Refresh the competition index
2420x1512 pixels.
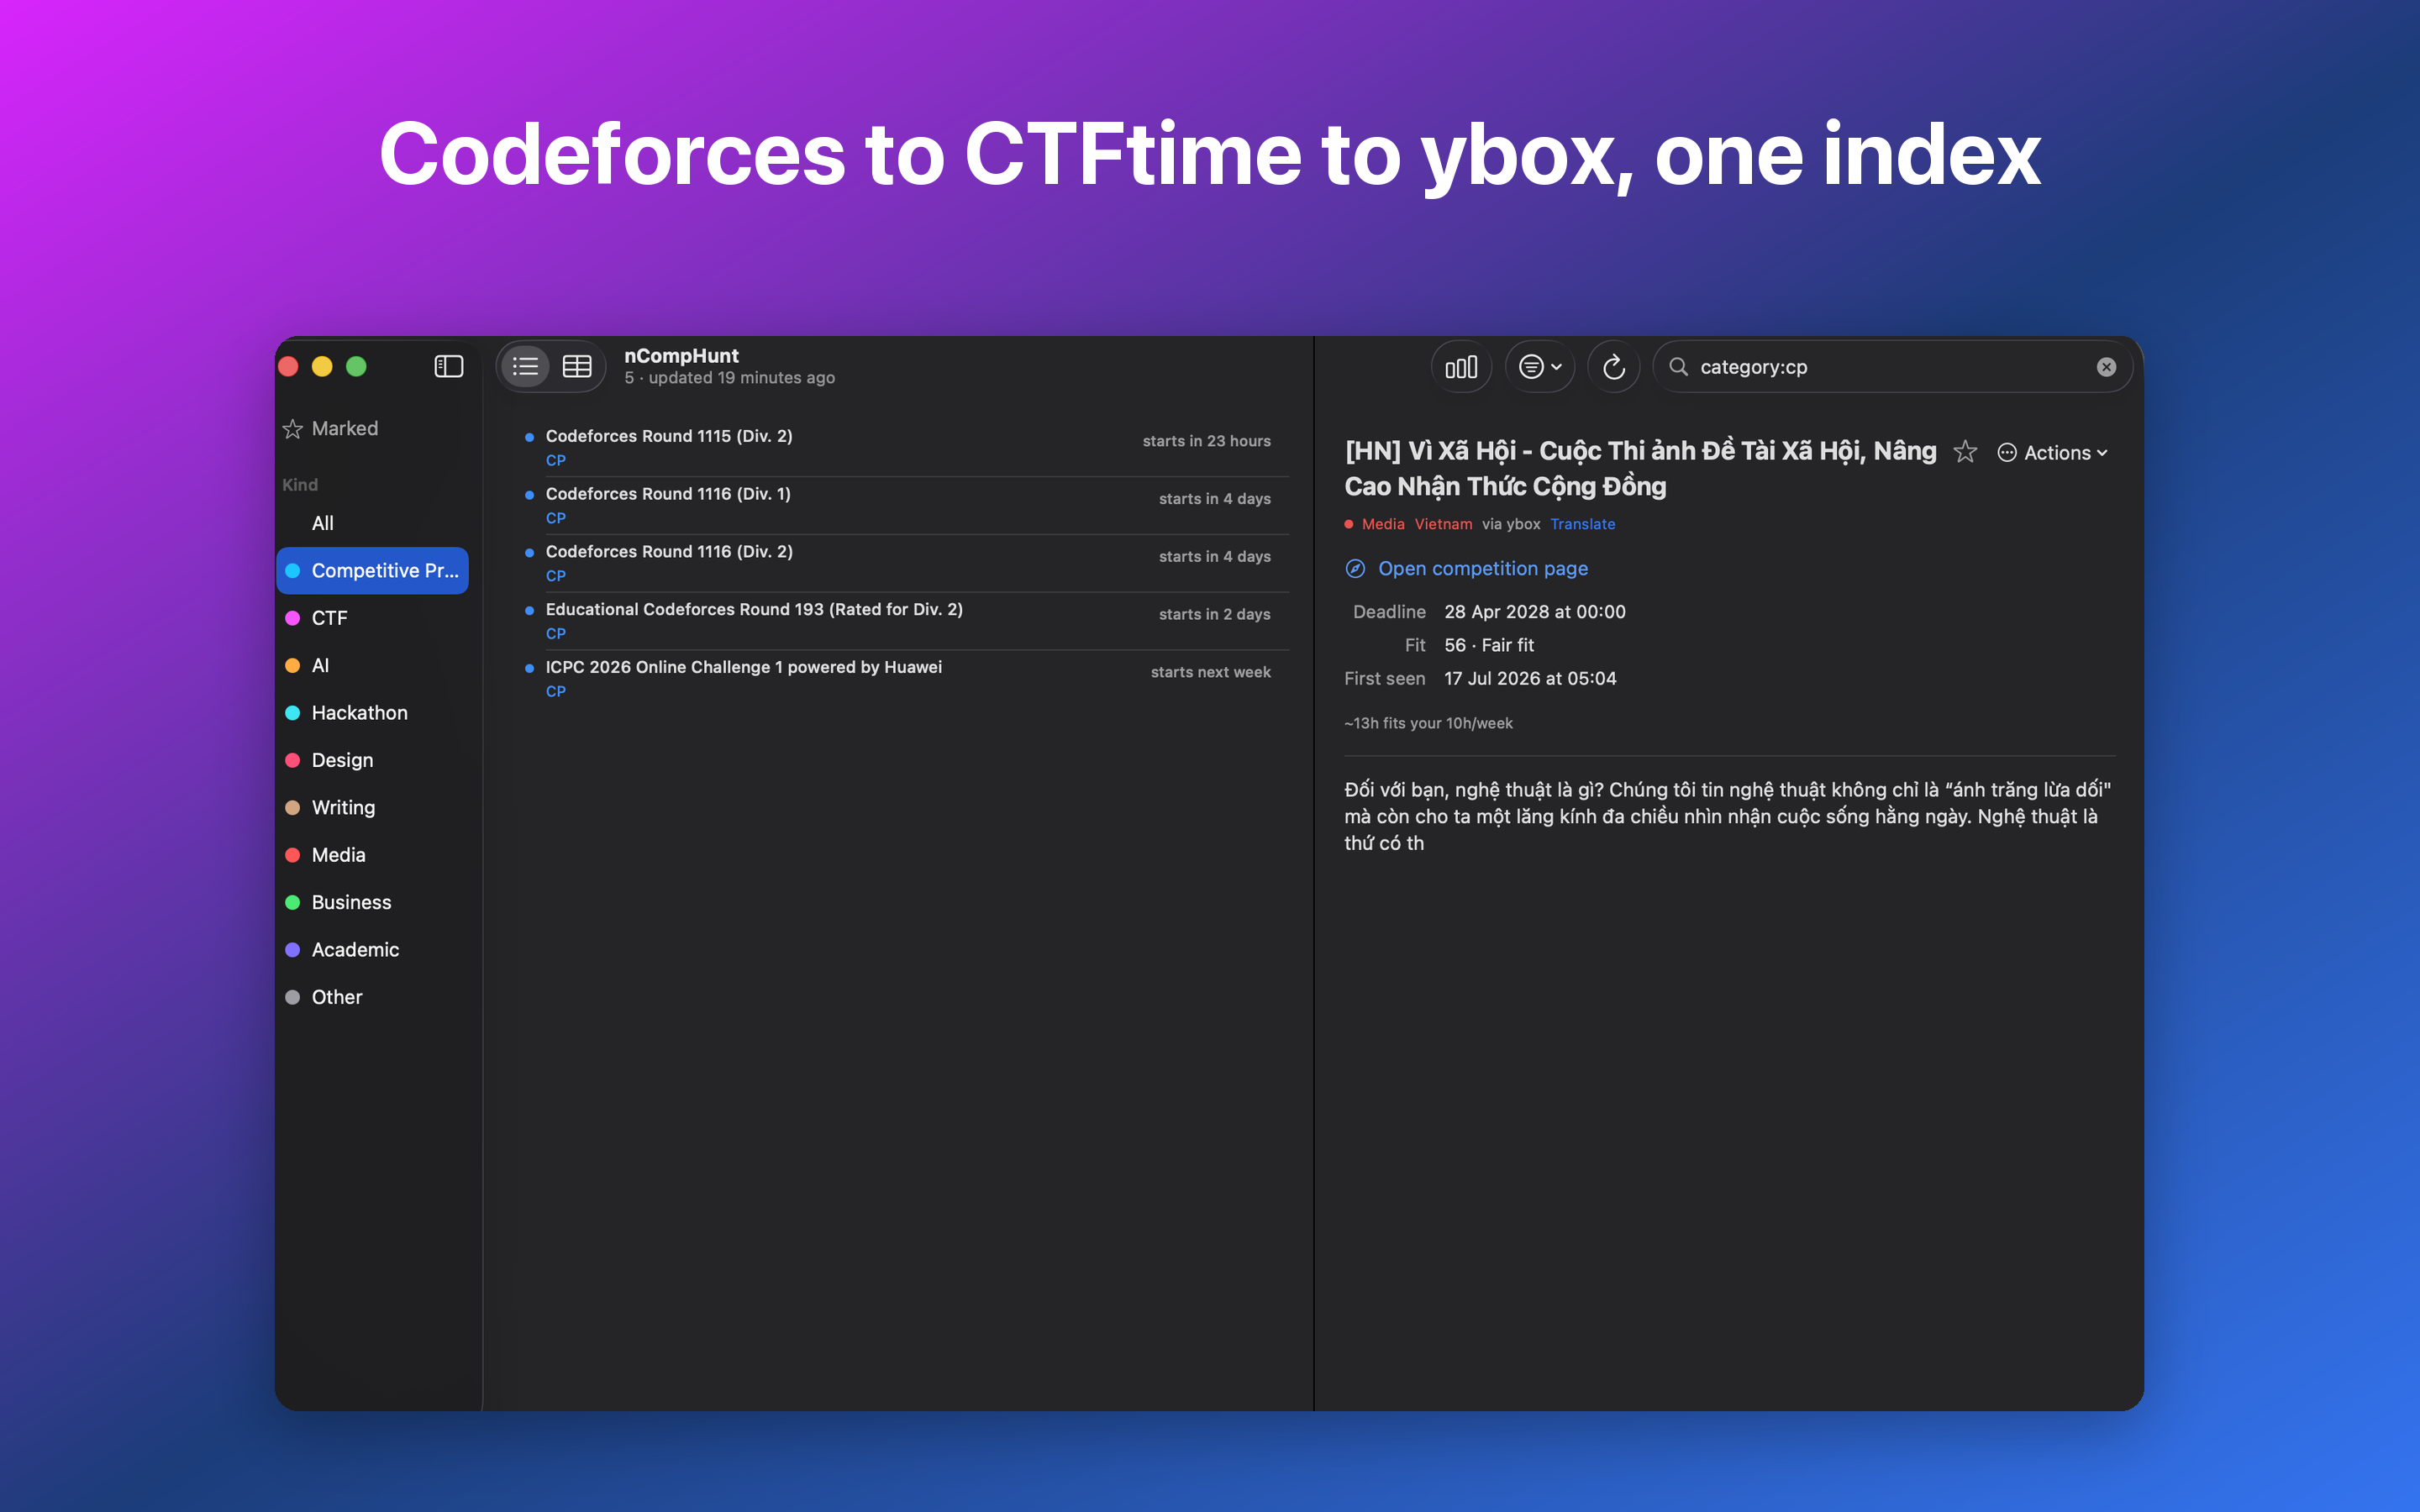tap(1613, 367)
